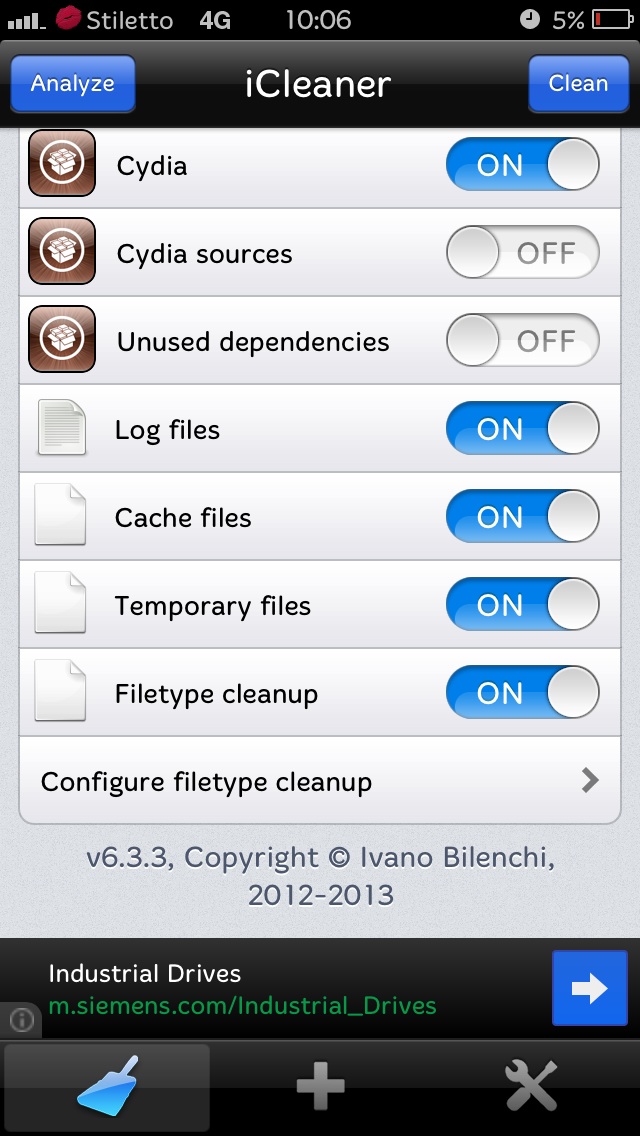Switch to the broom cleaner tab
Image resolution: width=640 pixels, height=1136 pixels.
tap(107, 1086)
